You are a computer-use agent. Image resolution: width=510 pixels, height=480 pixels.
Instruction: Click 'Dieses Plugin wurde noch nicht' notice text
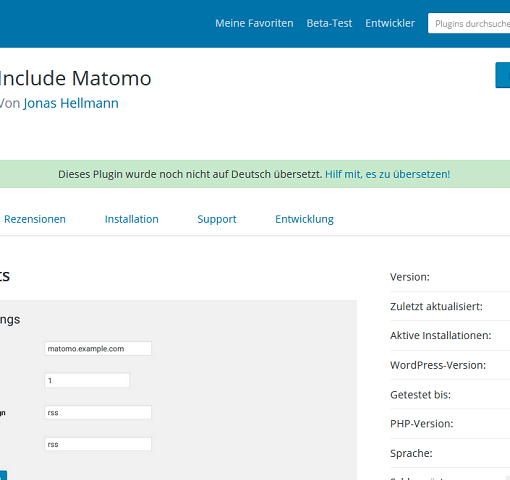(190, 174)
